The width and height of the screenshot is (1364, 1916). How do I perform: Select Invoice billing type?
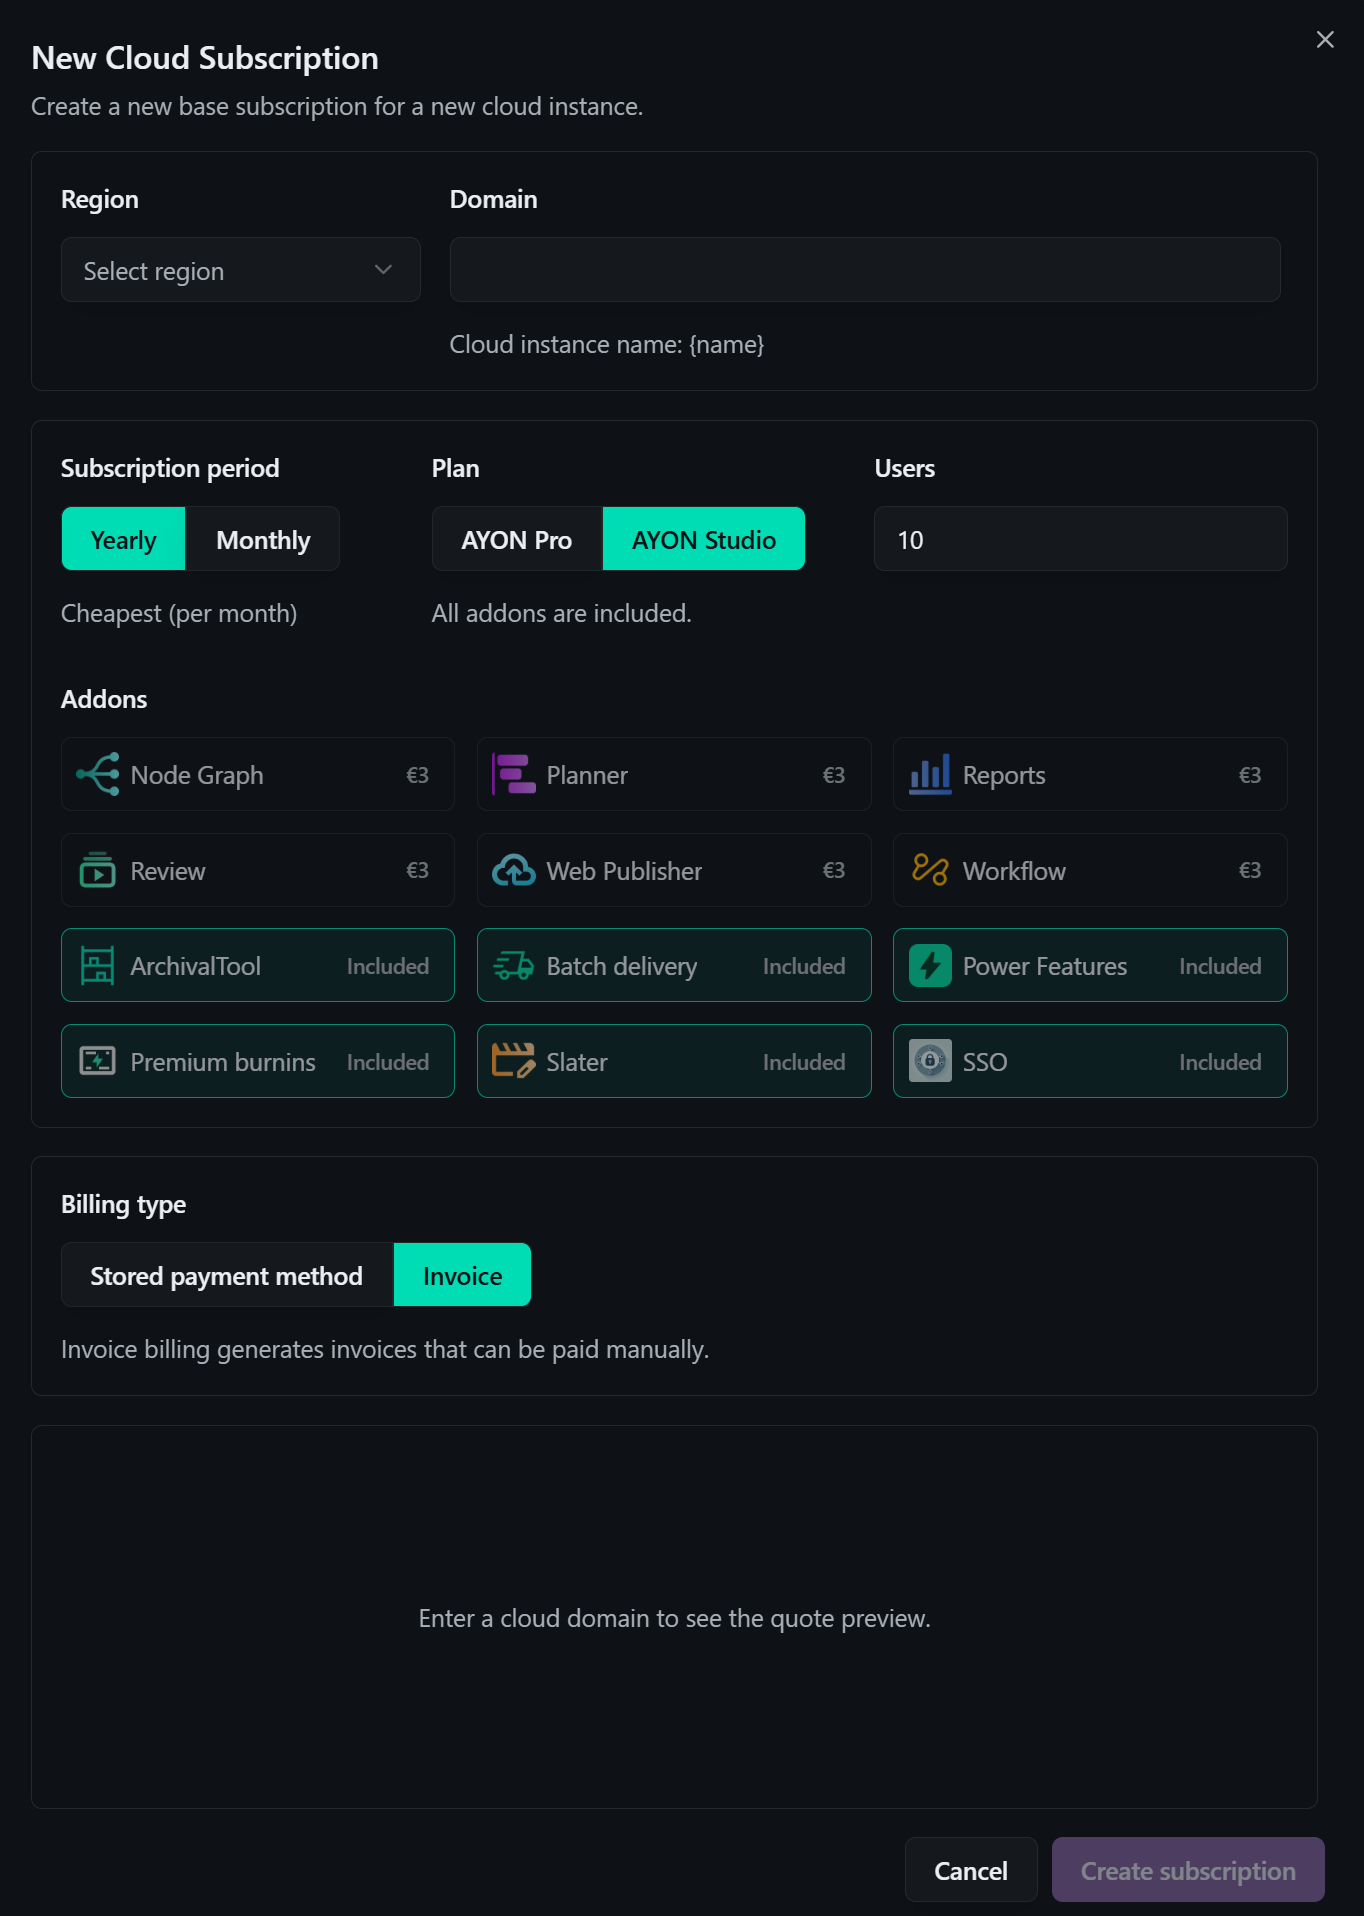[x=462, y=1275]
